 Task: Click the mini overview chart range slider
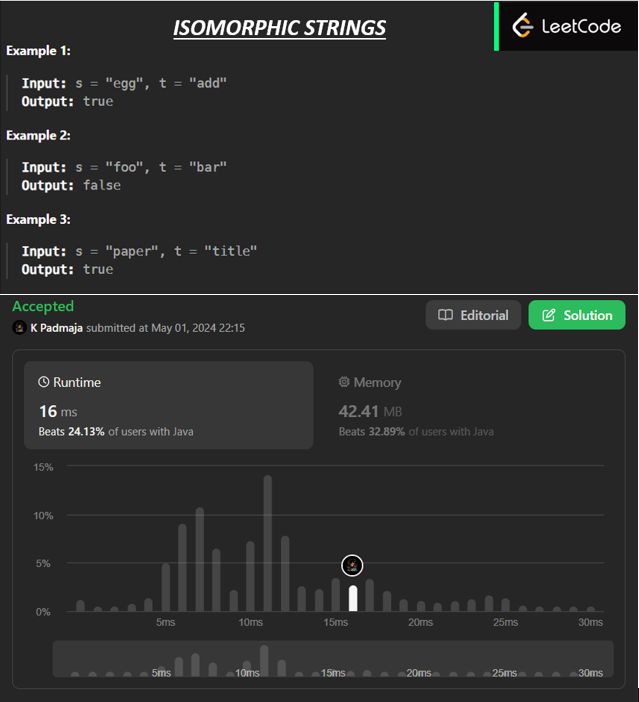coord(333,659)
